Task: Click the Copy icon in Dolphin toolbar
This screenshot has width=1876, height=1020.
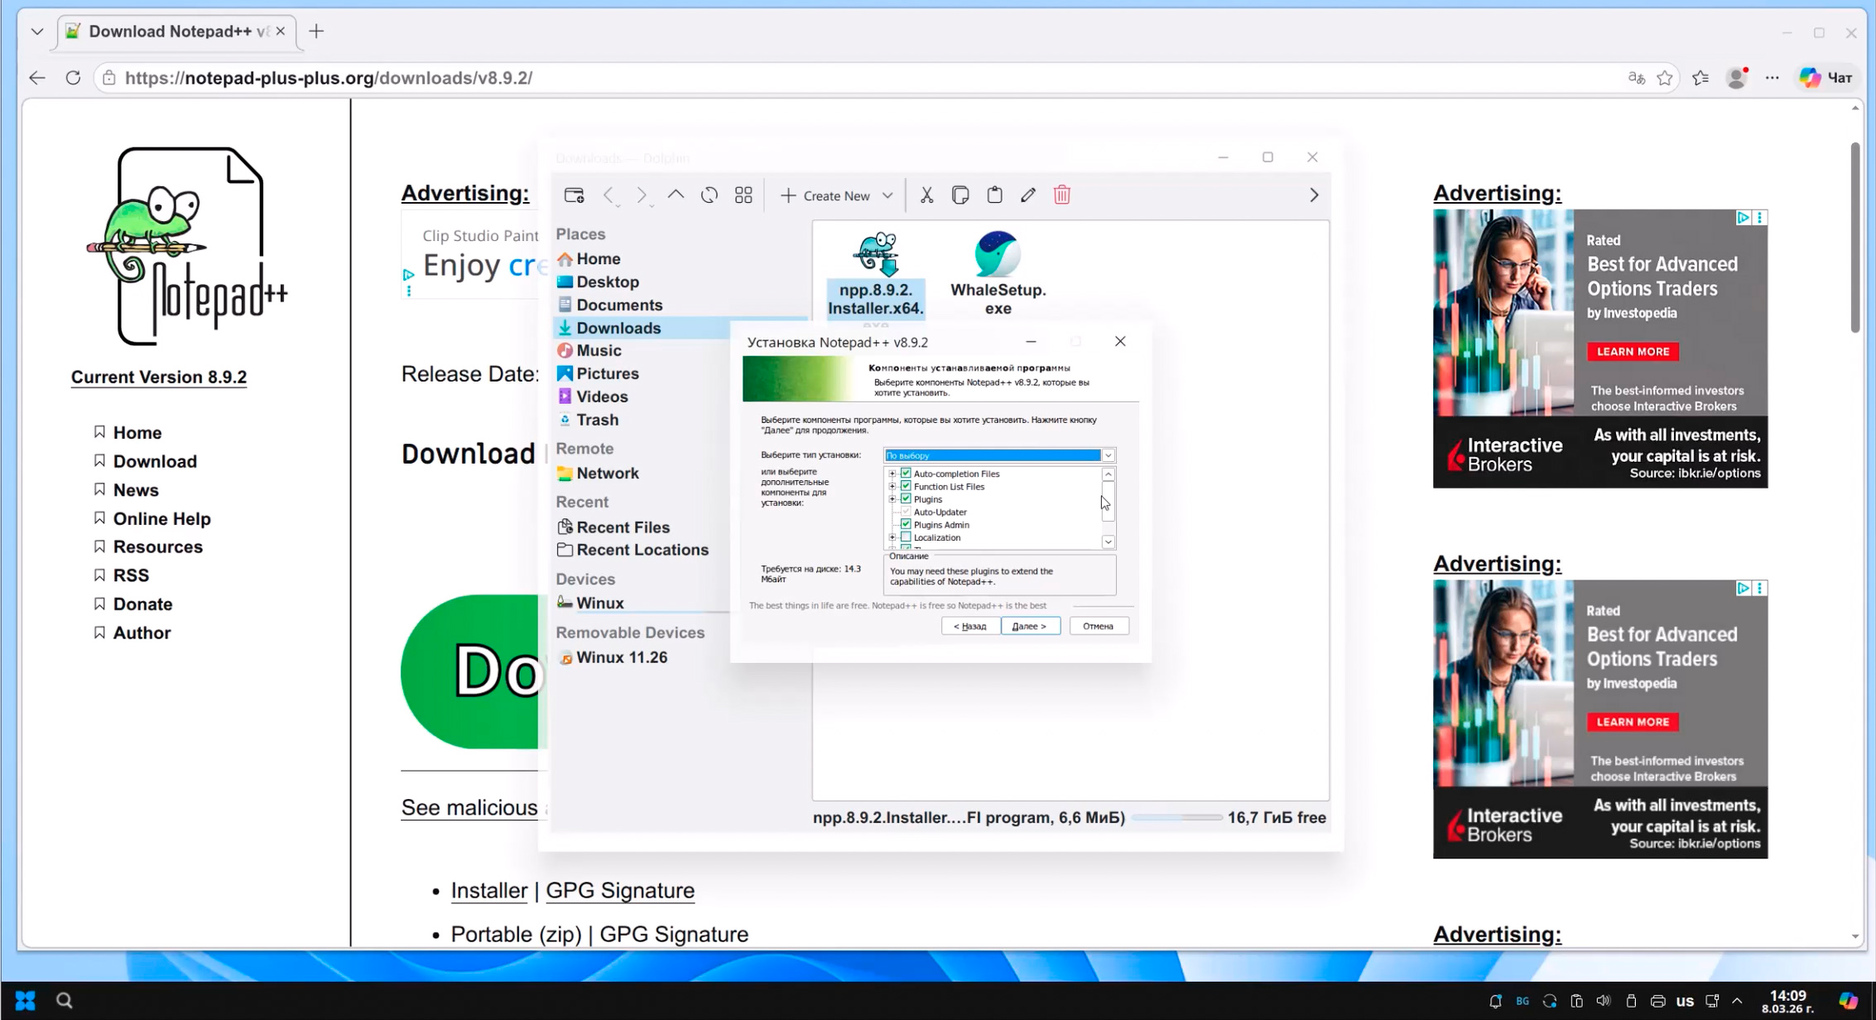Action: [960, 195]
